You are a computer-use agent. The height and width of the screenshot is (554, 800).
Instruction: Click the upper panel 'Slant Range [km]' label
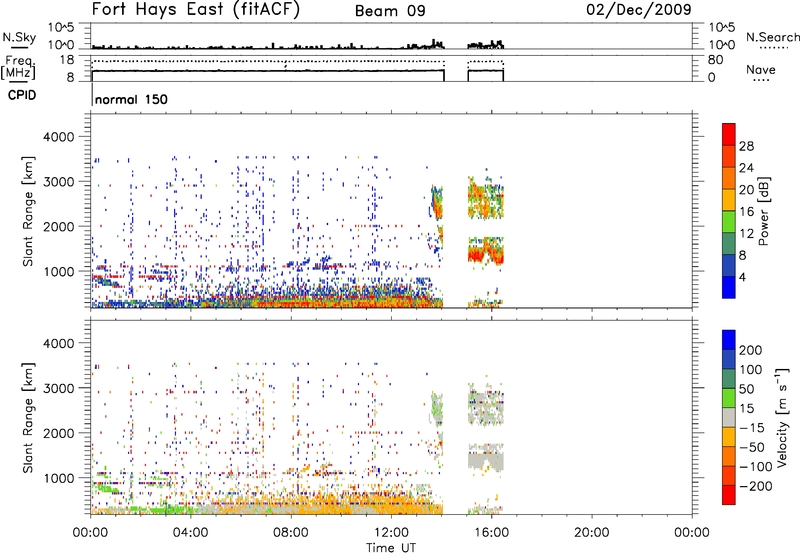(x=28, y=211)
